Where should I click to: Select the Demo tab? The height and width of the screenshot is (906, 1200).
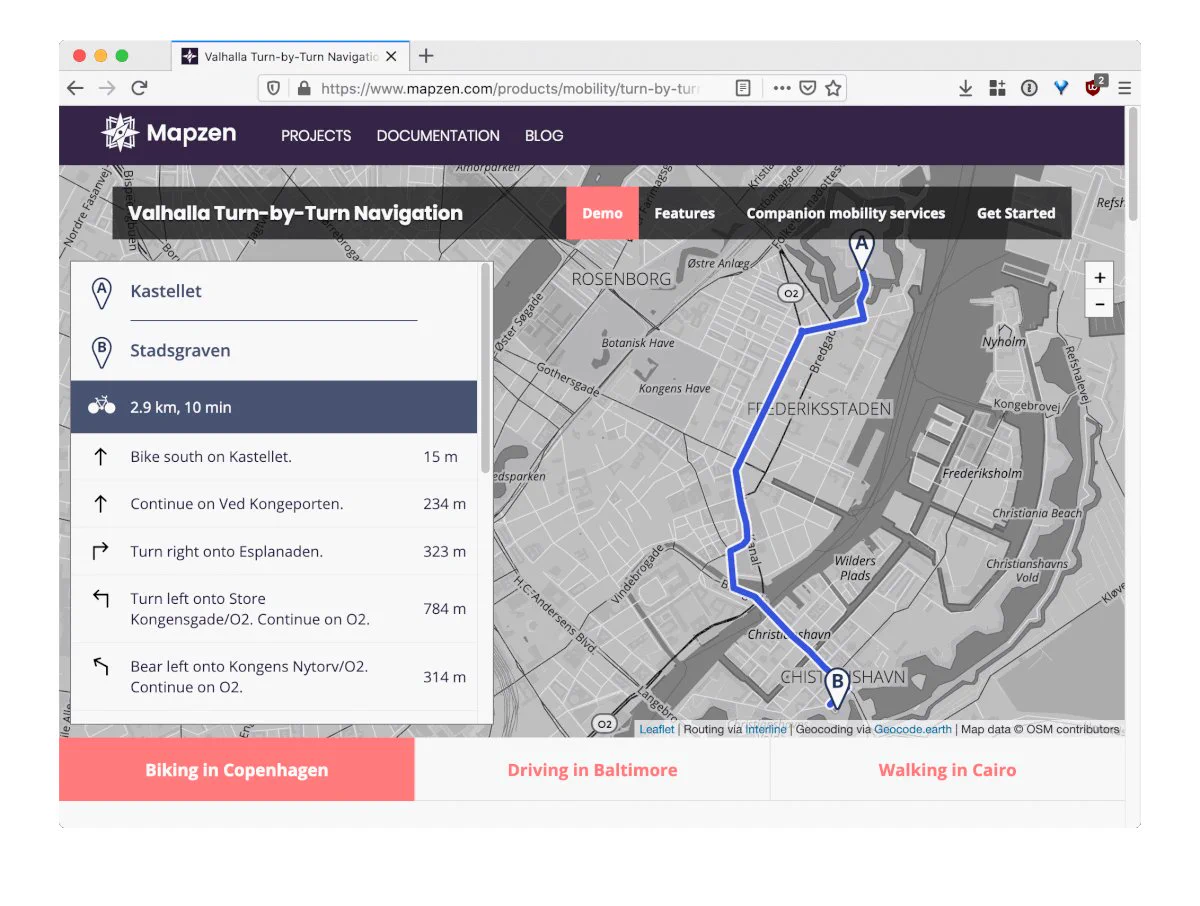coord(602,213)
